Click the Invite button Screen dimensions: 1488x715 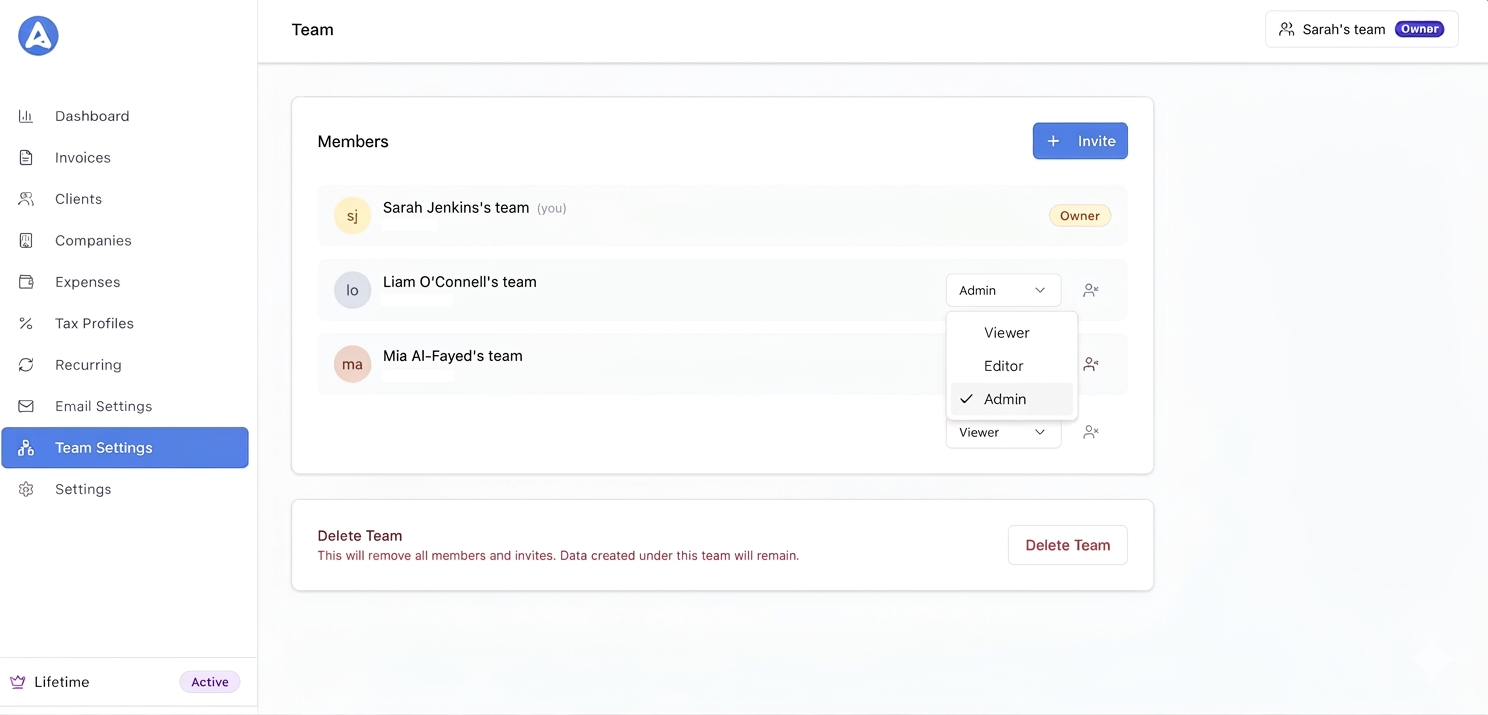(1080, 141)
